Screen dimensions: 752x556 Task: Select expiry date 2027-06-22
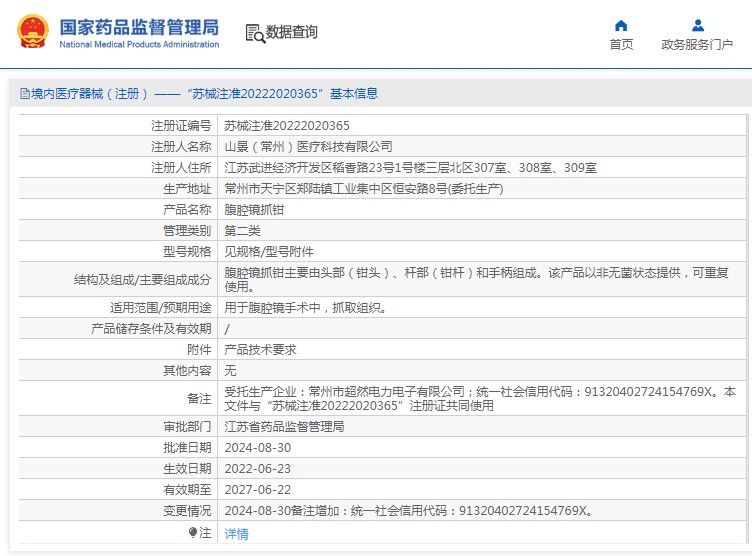[x=258, y=490]
